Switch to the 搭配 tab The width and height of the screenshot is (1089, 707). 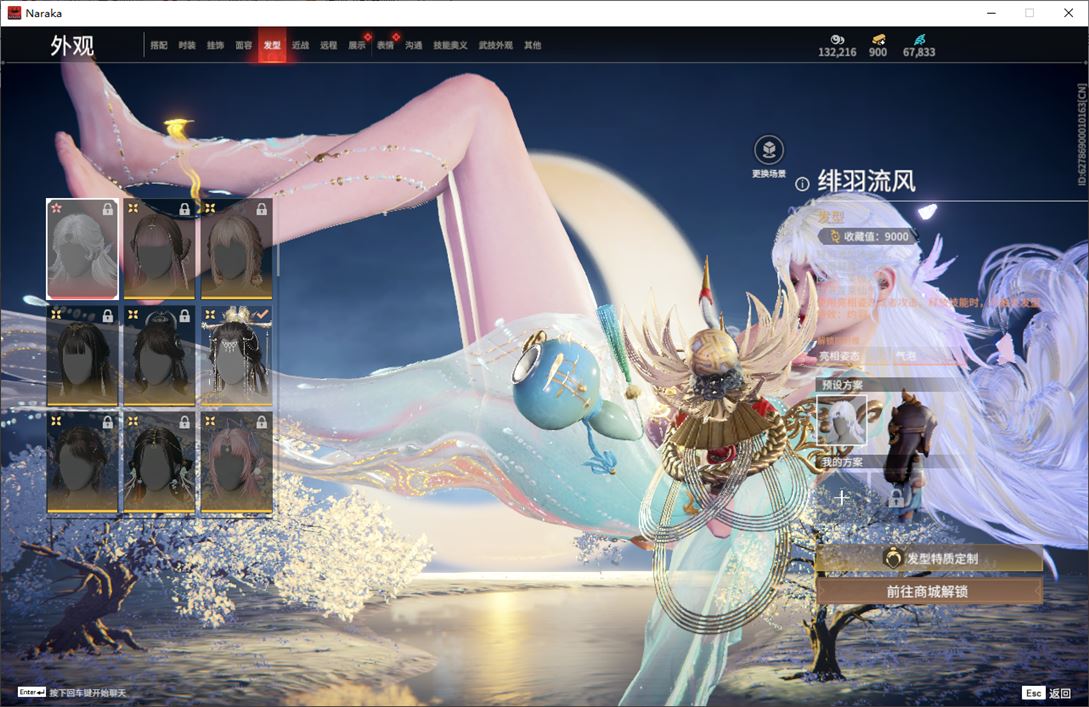click(x=159, y=45)
